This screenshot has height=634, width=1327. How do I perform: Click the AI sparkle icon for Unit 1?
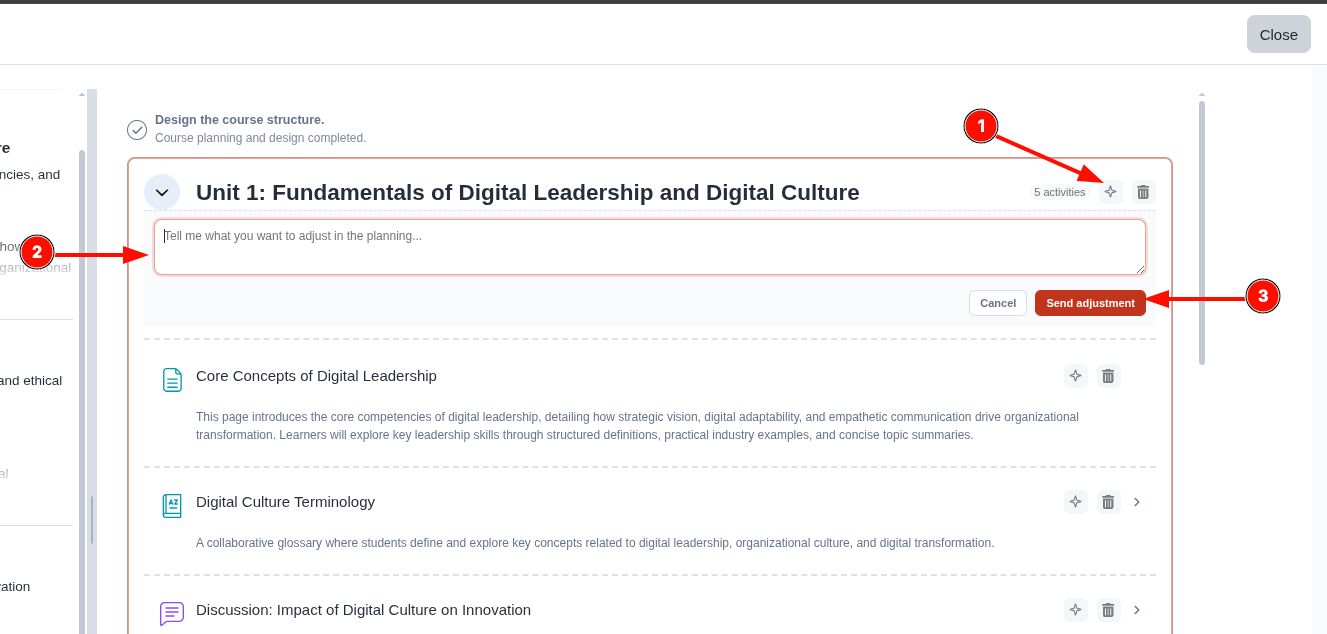point(1110,192)
